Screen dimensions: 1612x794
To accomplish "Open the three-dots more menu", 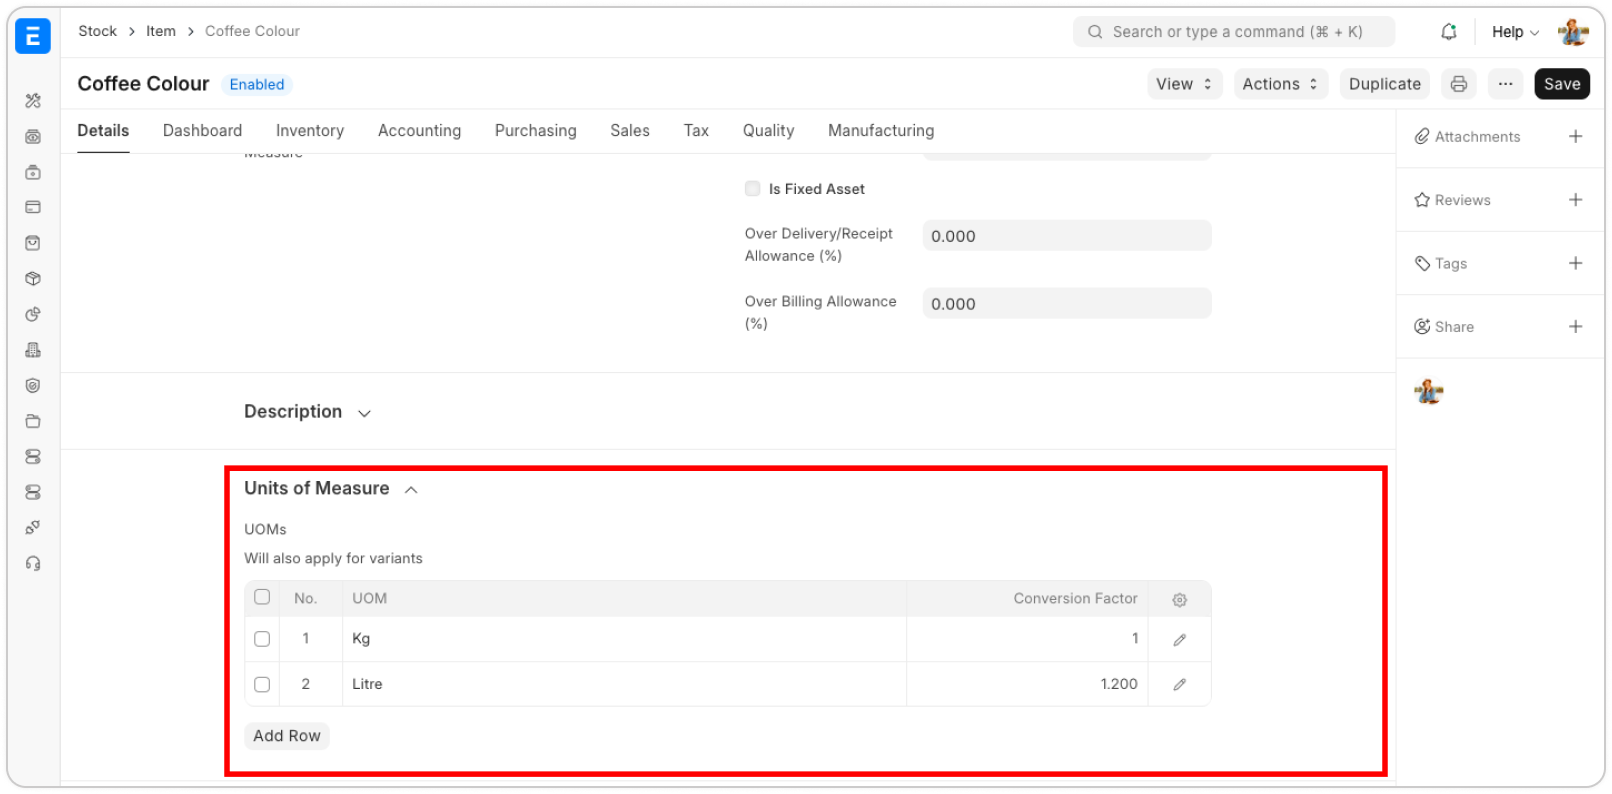I will [x=1505, y=84].
